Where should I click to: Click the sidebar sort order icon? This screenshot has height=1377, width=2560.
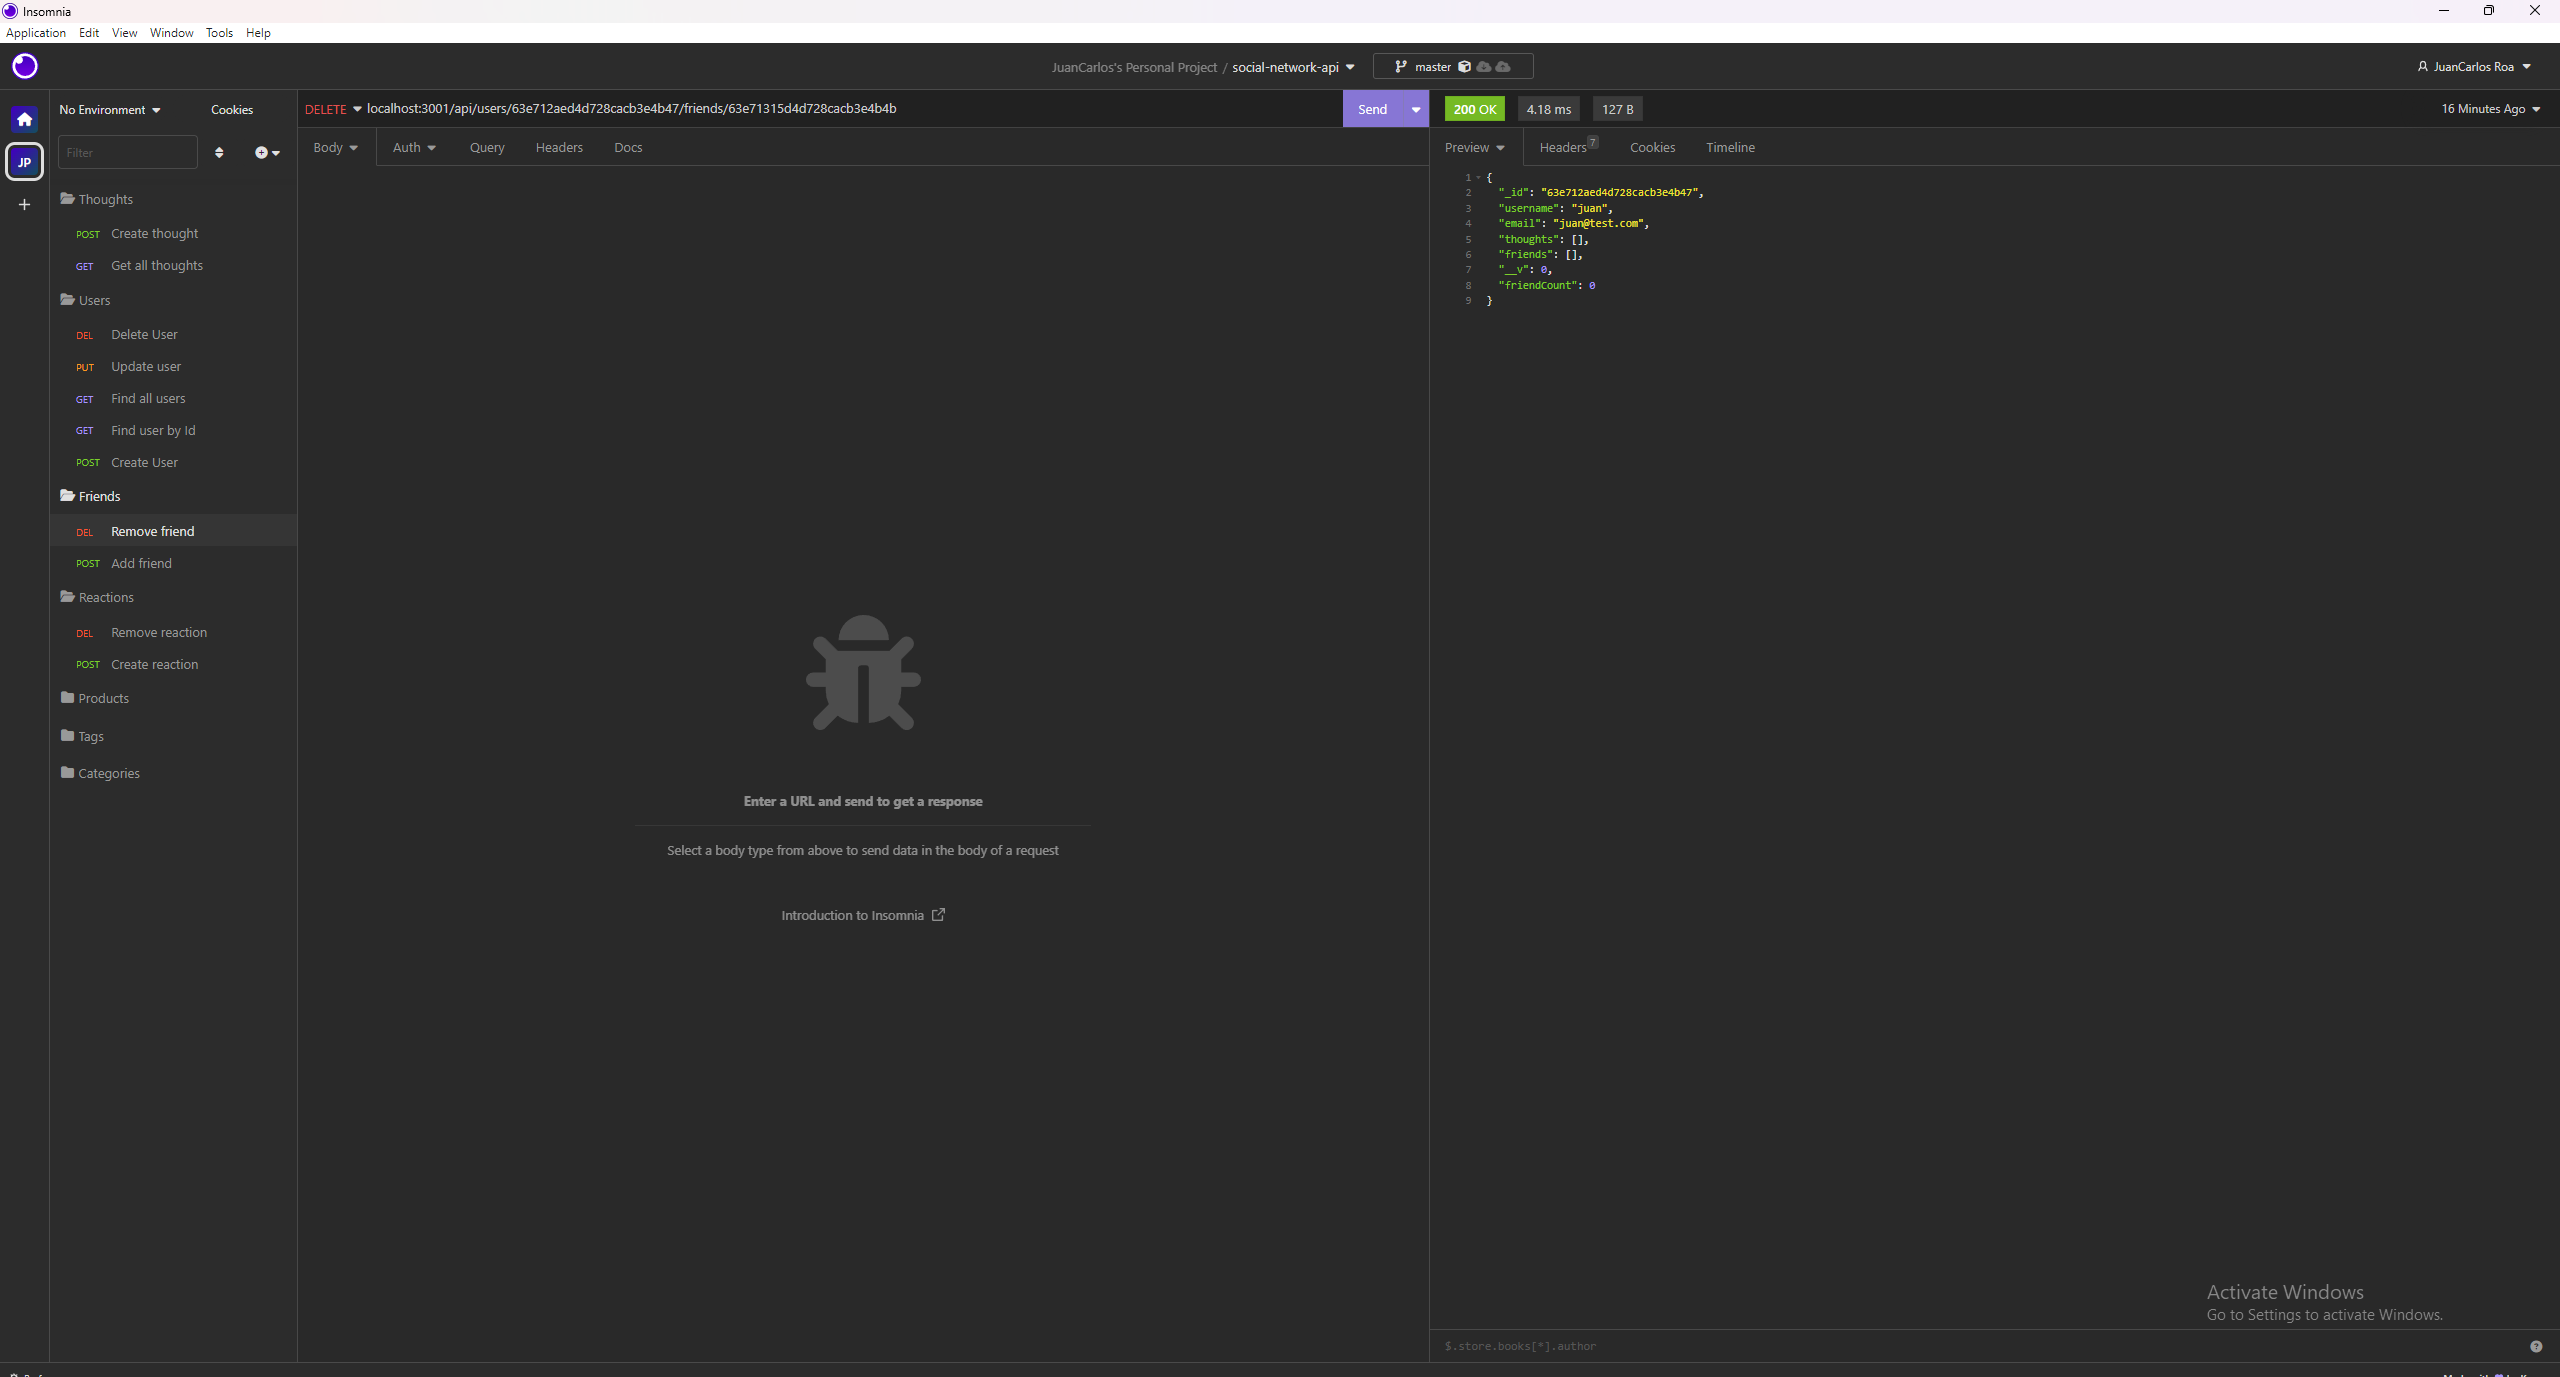(219, 152)
